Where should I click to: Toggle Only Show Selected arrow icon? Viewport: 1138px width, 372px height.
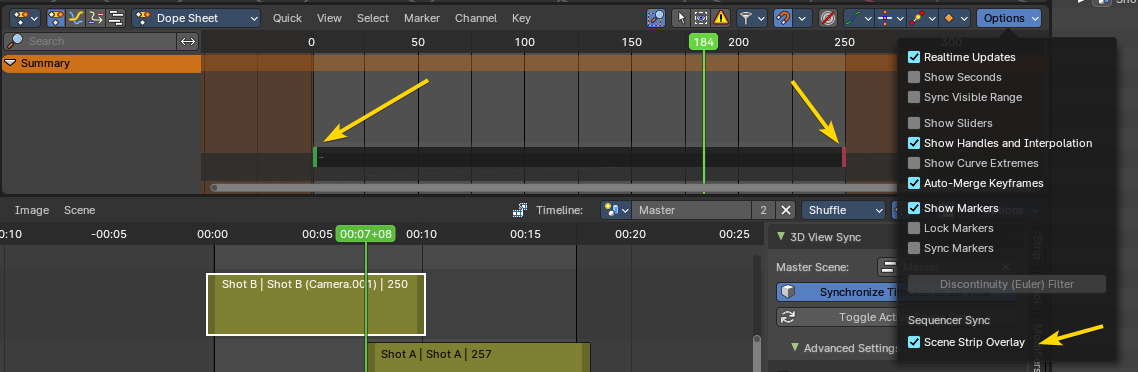(681, 17)
